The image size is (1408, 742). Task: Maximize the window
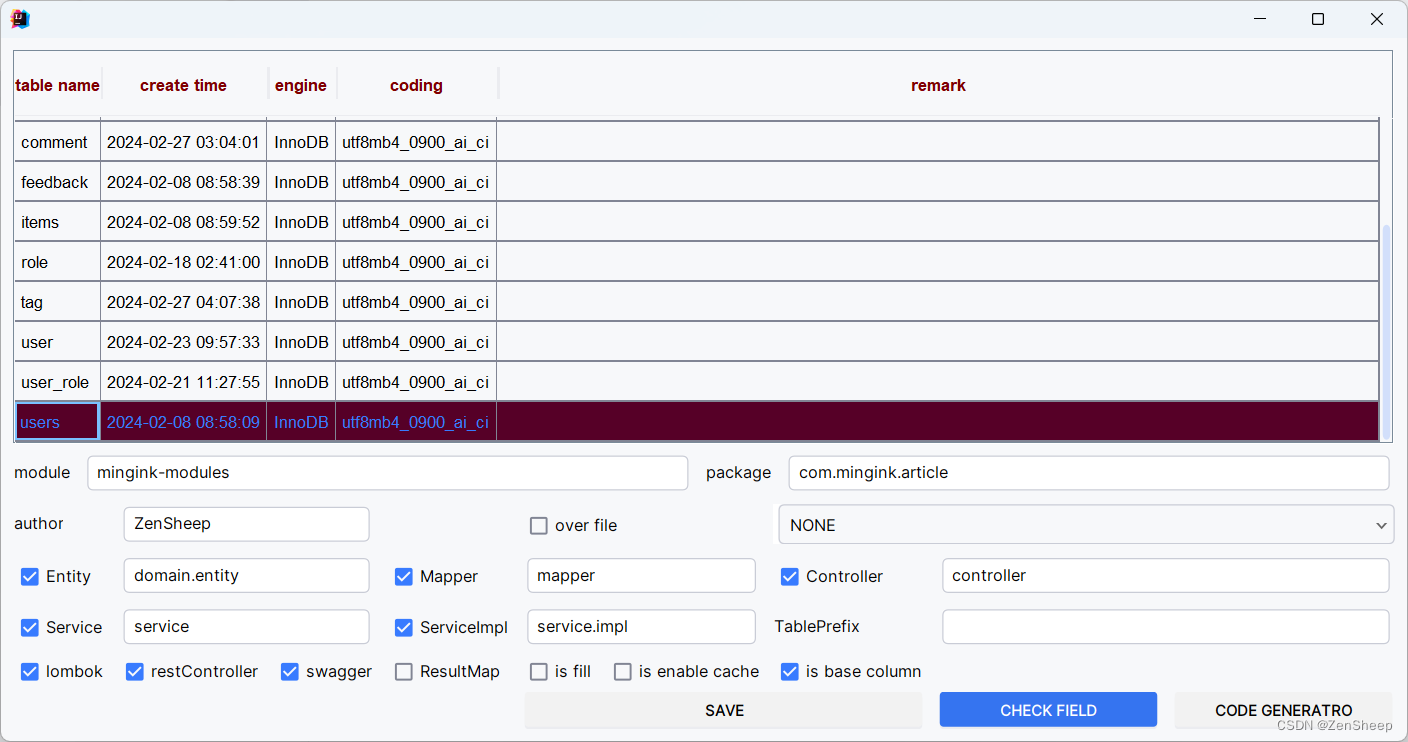point(1318,19)
